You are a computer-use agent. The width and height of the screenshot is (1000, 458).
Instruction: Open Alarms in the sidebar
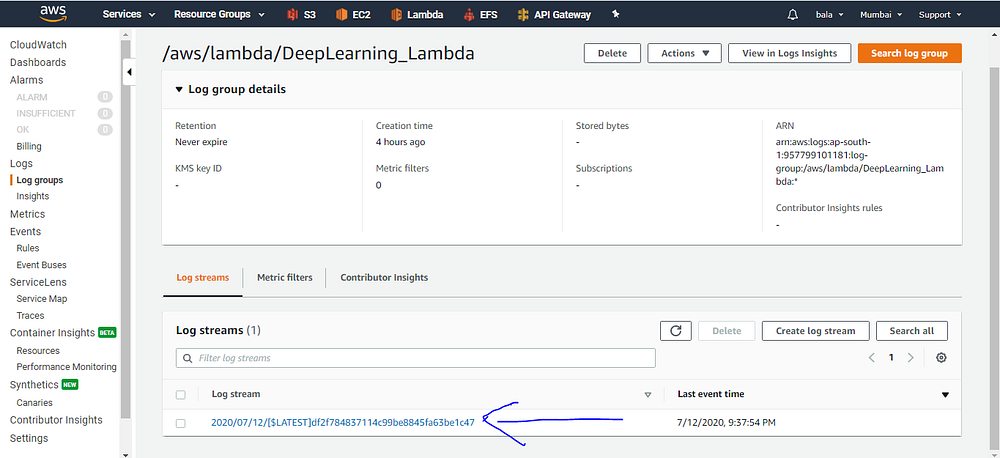pyautogui.click(x=27, y=80)
